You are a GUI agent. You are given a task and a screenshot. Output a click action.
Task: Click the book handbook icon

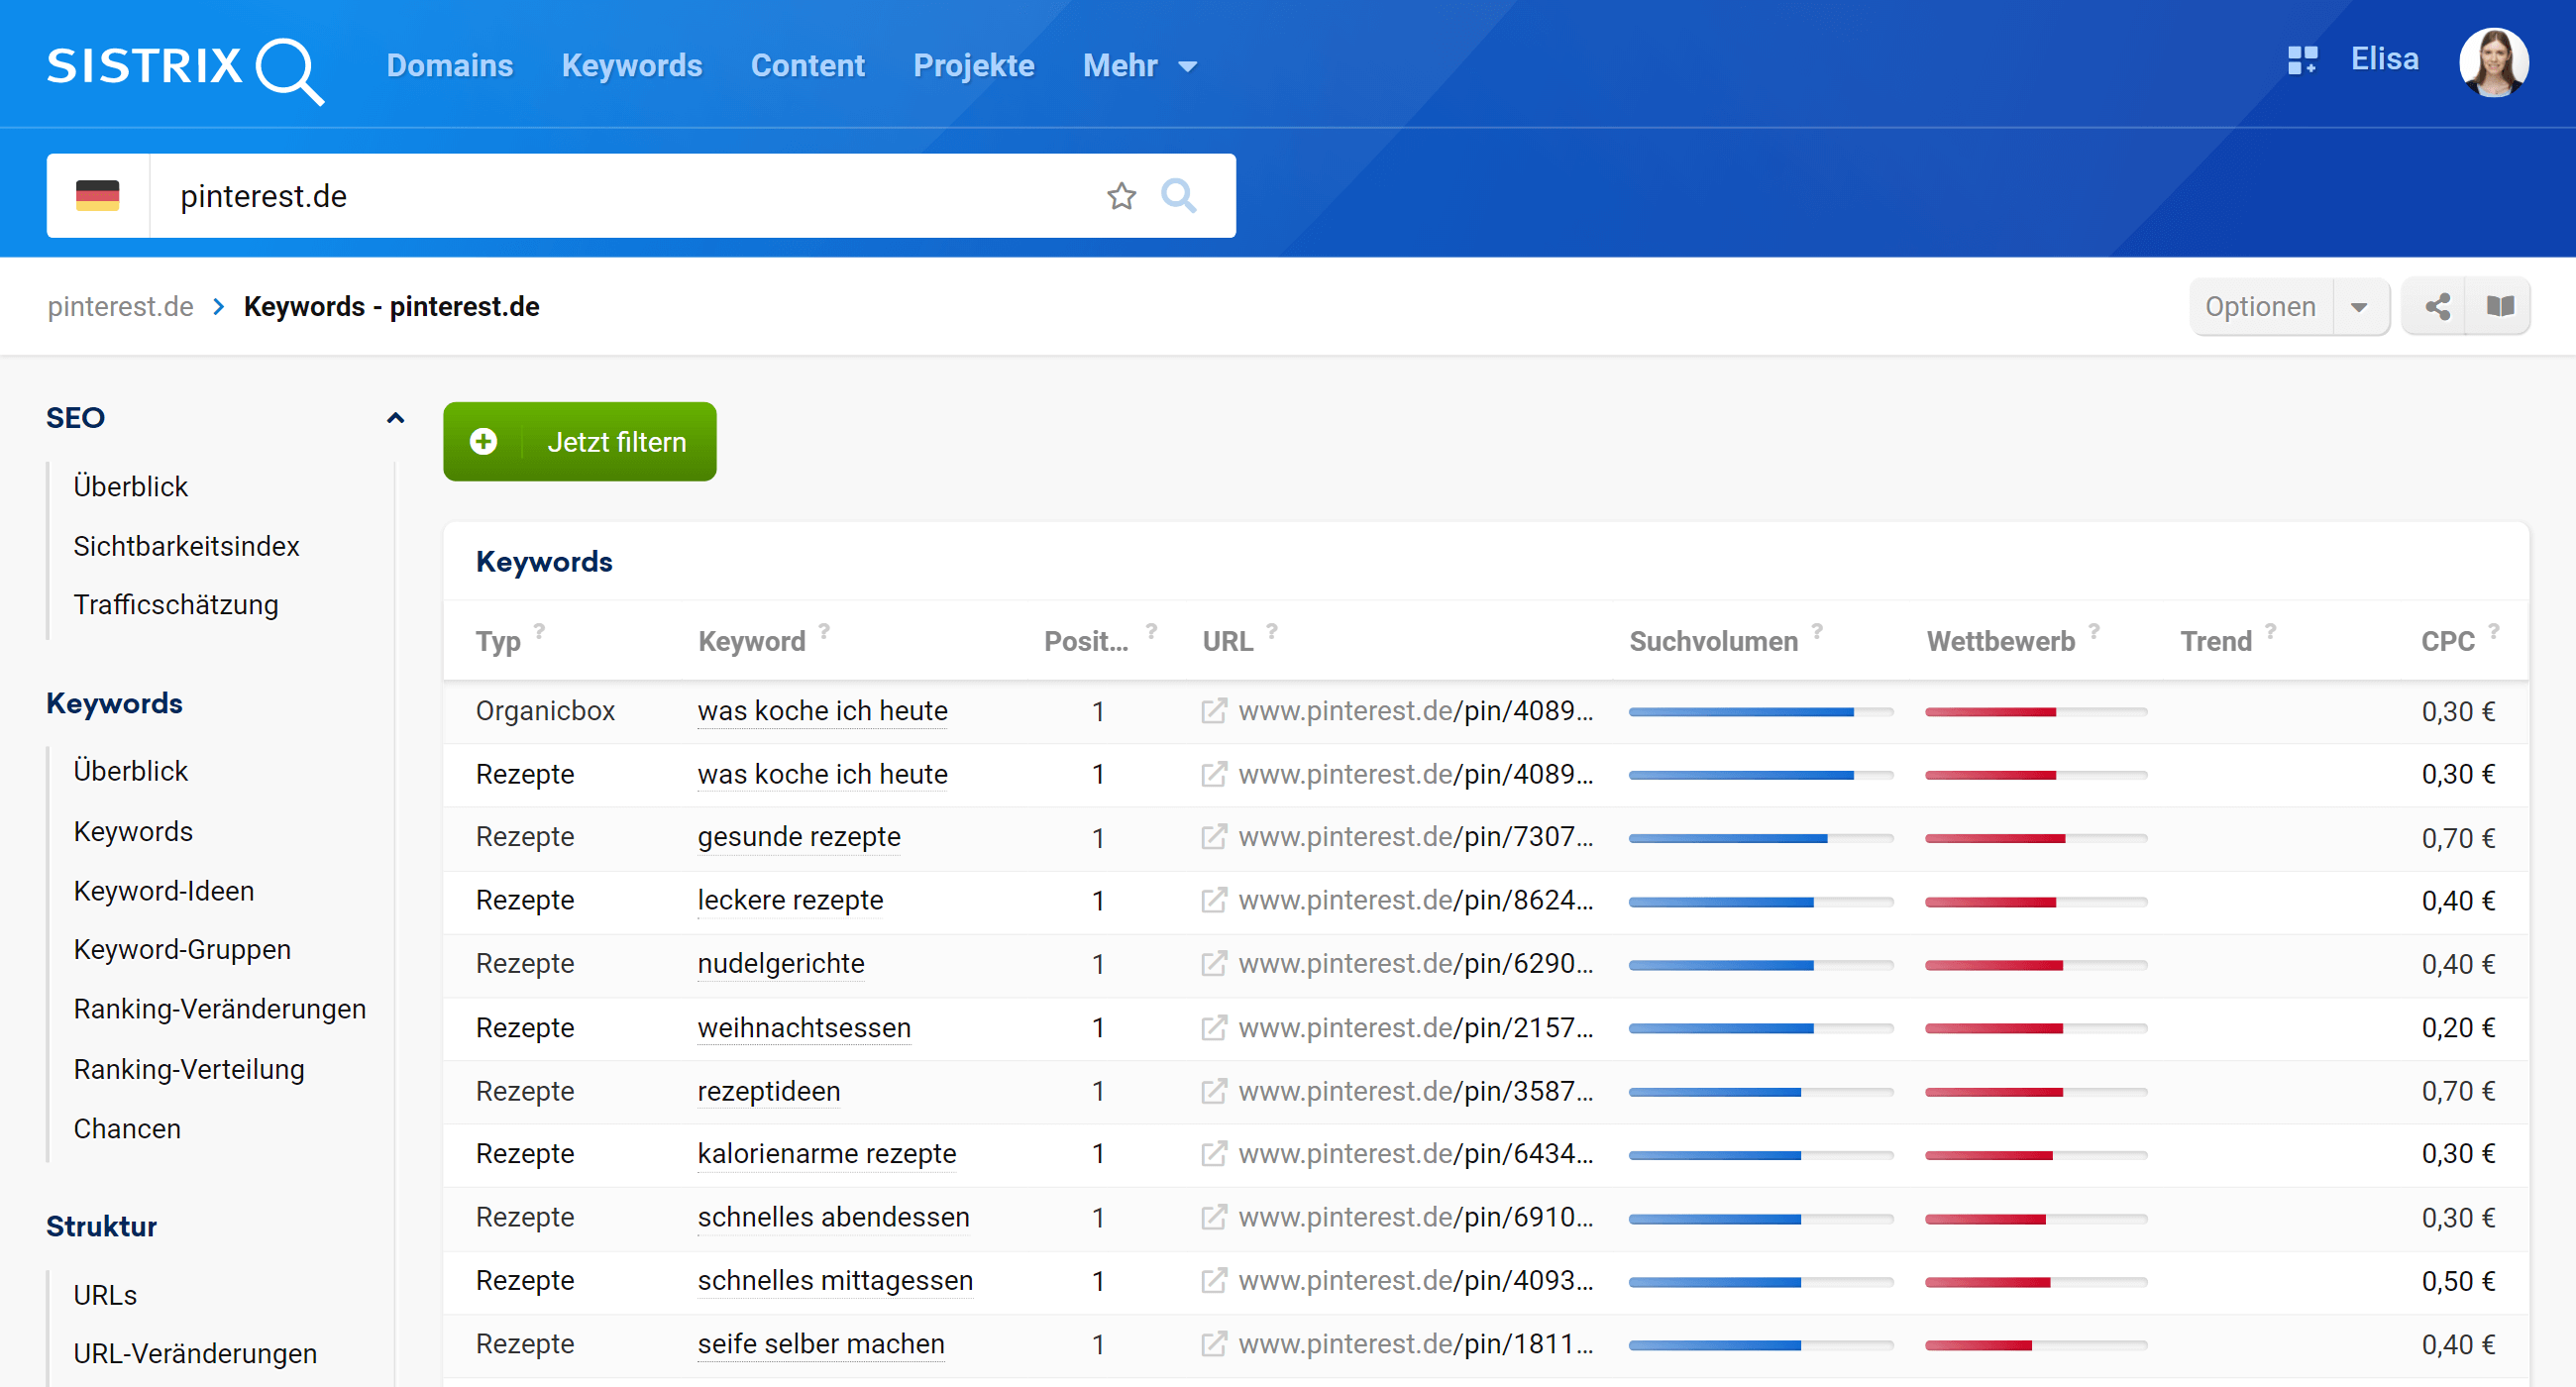point(2499,307)
